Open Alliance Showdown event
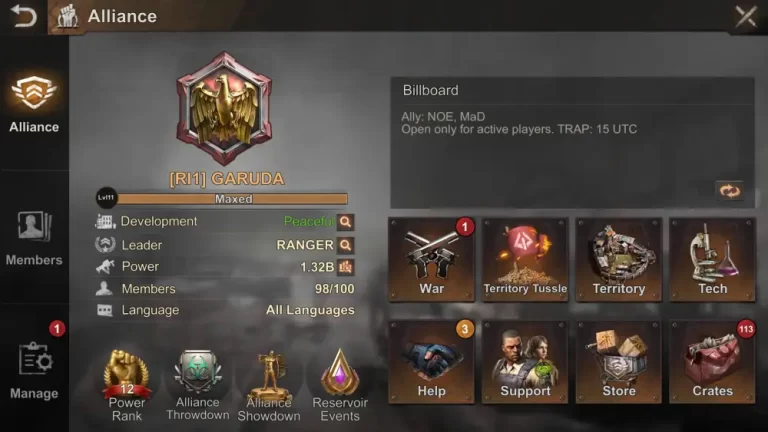This screenshot has width=768, height=432. coord(269,385)
